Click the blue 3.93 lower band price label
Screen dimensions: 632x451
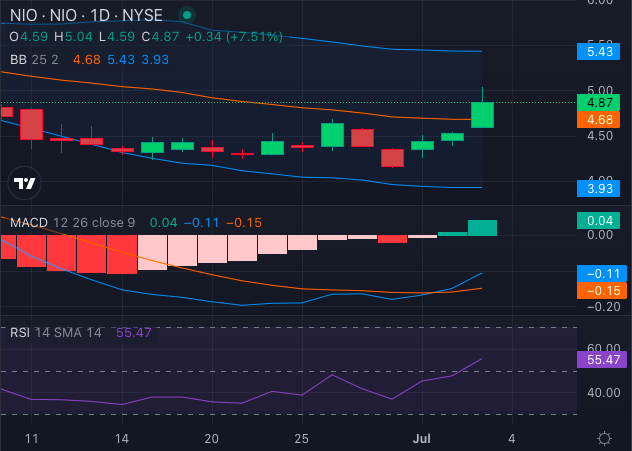click(x=599, y=188)
